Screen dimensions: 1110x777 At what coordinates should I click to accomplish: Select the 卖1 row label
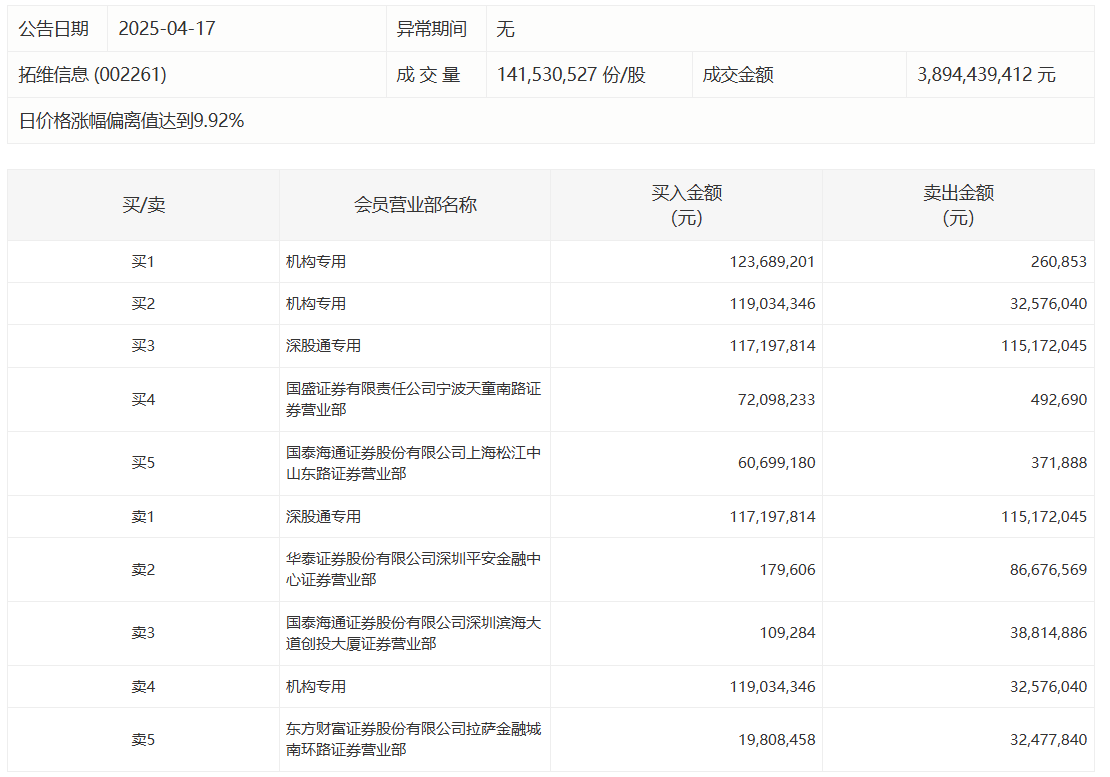(143, 517)
